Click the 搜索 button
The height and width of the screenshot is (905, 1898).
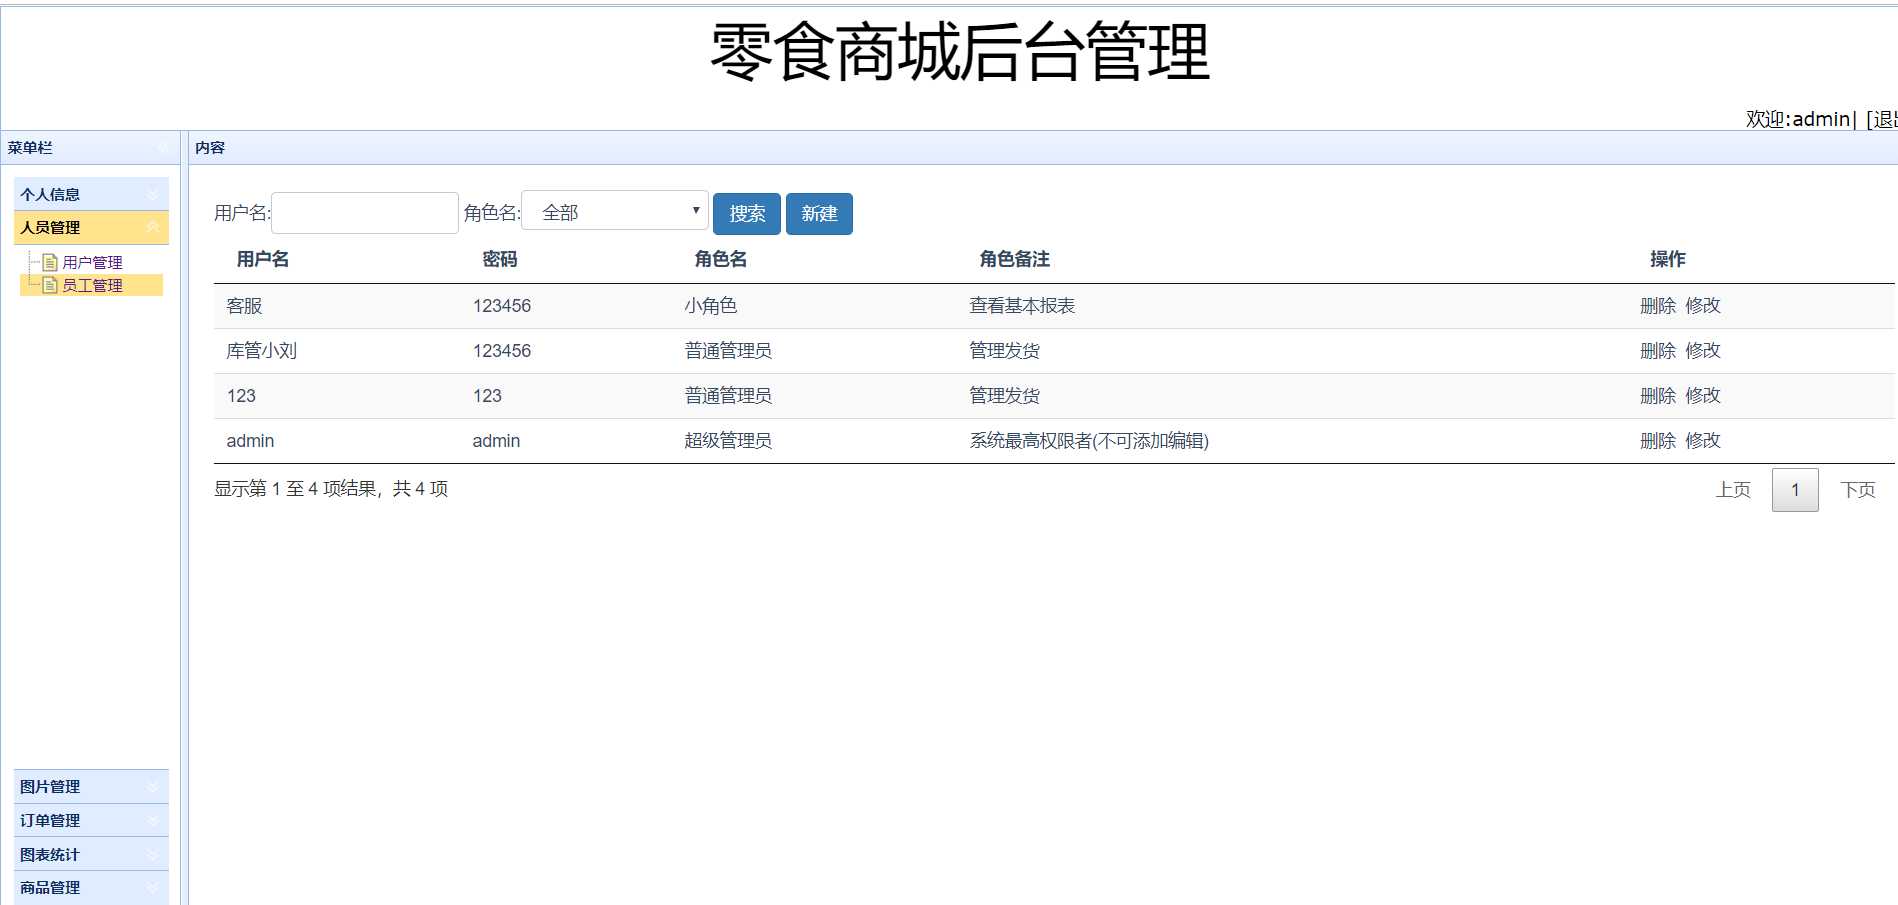[x=747, y=214]
